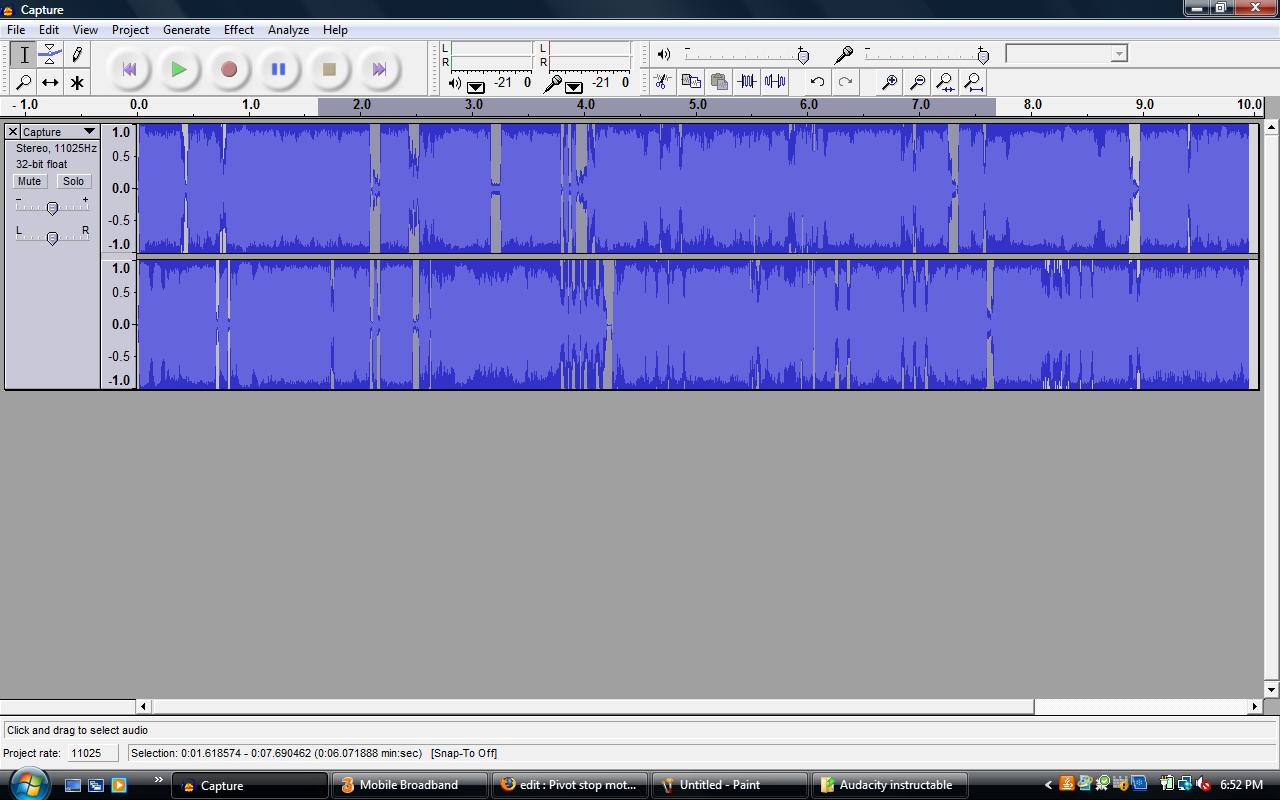
Task: Click the Snap-To Off status text
Action: (x=463, y=753)
